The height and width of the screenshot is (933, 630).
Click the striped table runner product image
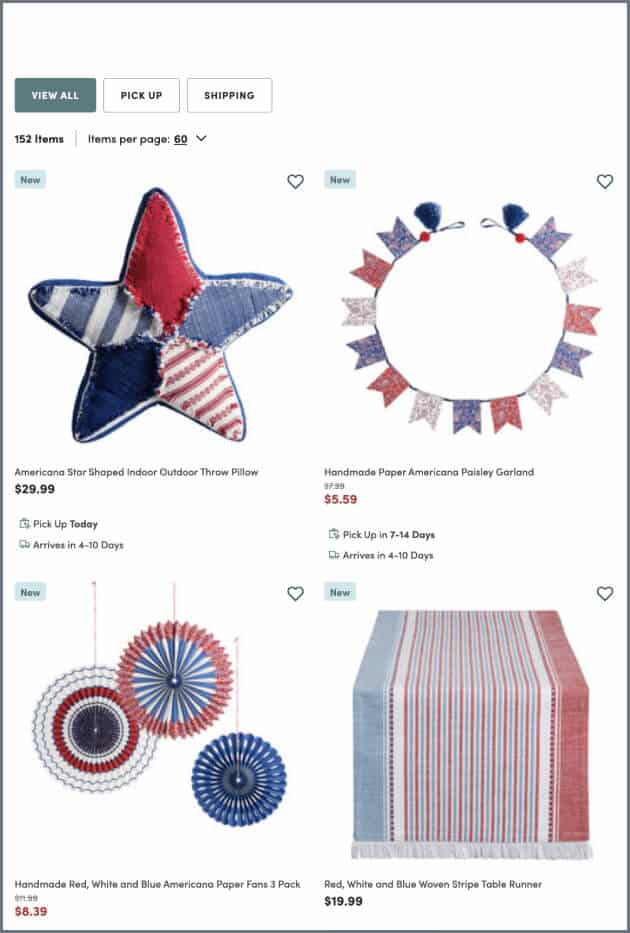tap(471, 735)
